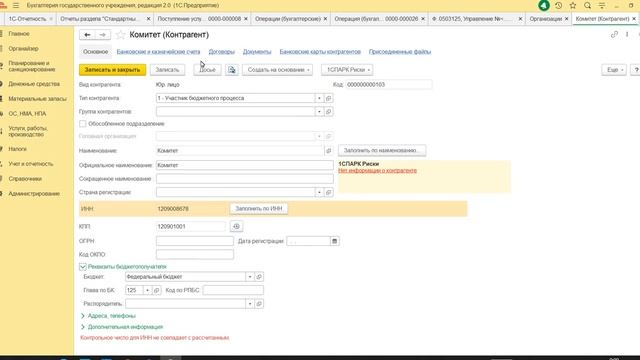Toggle Реквизиты бюджетополучателя checkbox
Image resolution: width=640 pixels, height=360 pixels.
point(82,267)
